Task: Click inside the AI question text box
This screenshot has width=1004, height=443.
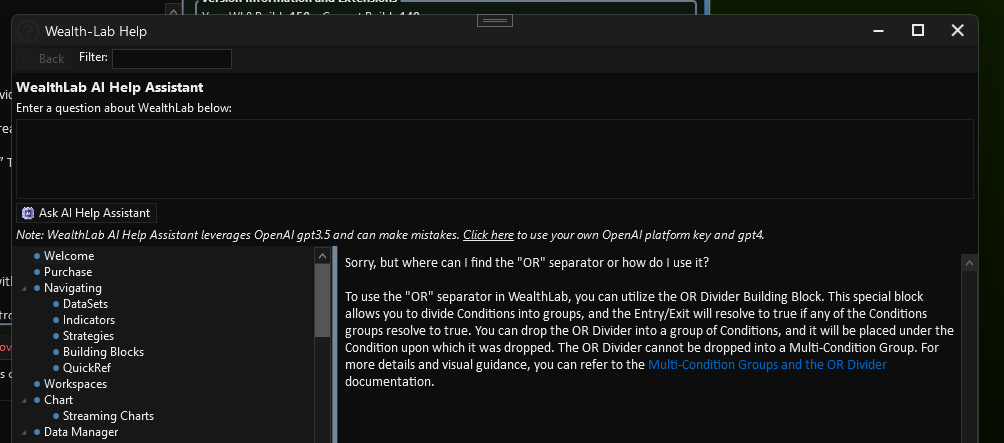Action: tap(494, 159)
